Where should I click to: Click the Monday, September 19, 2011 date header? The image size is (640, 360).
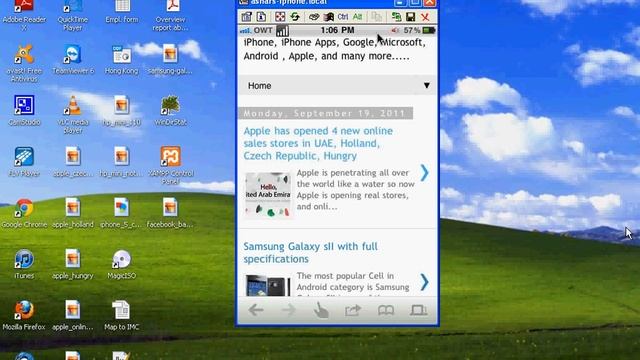[325, 113]
